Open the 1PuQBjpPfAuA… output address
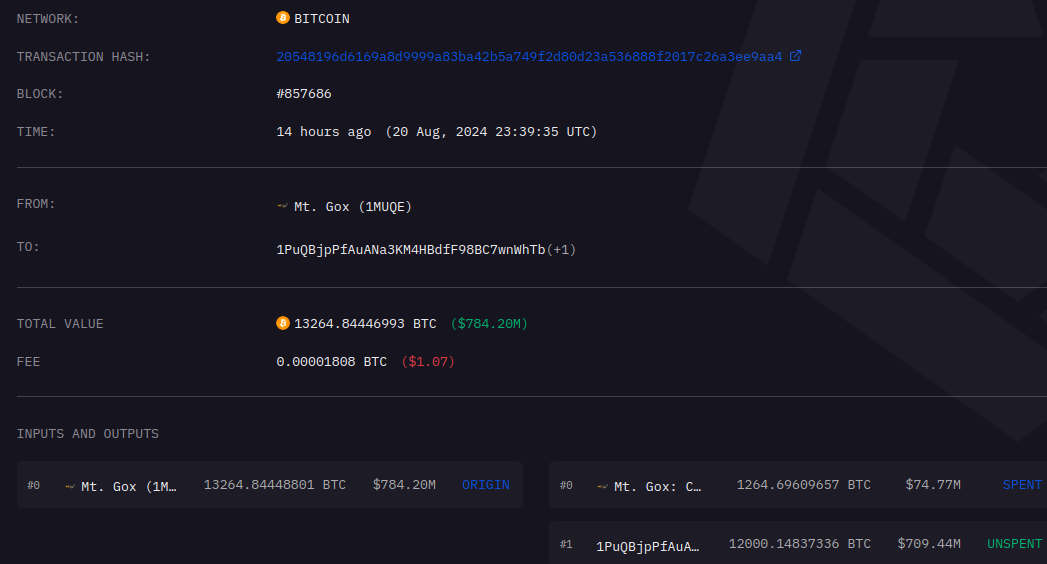The image size is (1047, 564). pyautogui.click(x=648, y=546)
